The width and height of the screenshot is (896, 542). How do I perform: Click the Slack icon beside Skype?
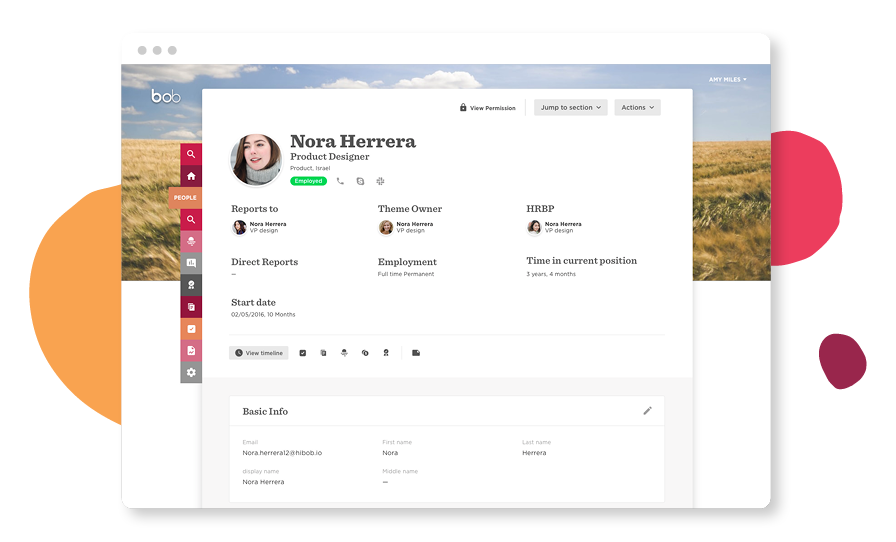[x=380, y=181]
